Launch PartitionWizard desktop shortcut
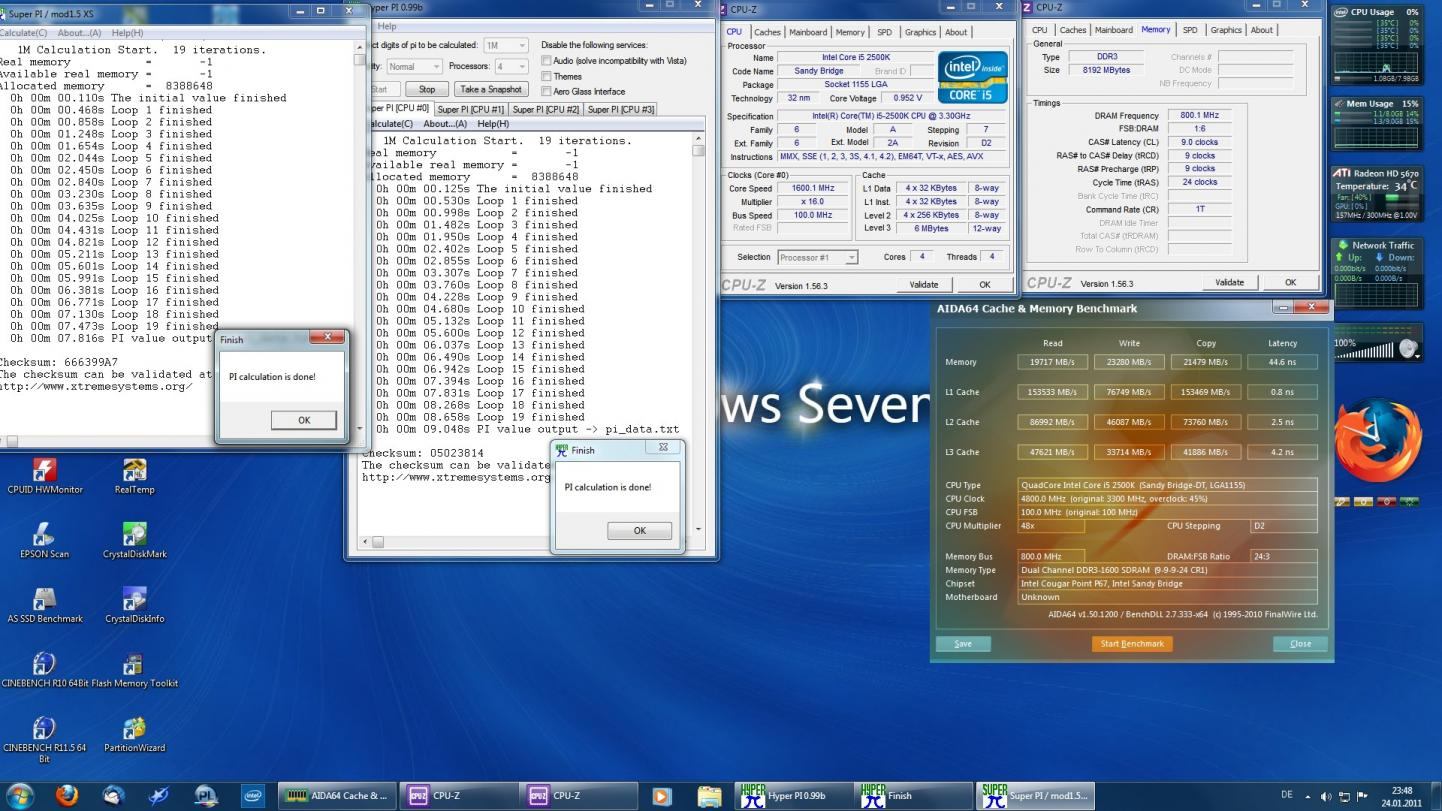The height and width of the screenshot is (811, 1442). 134,735
